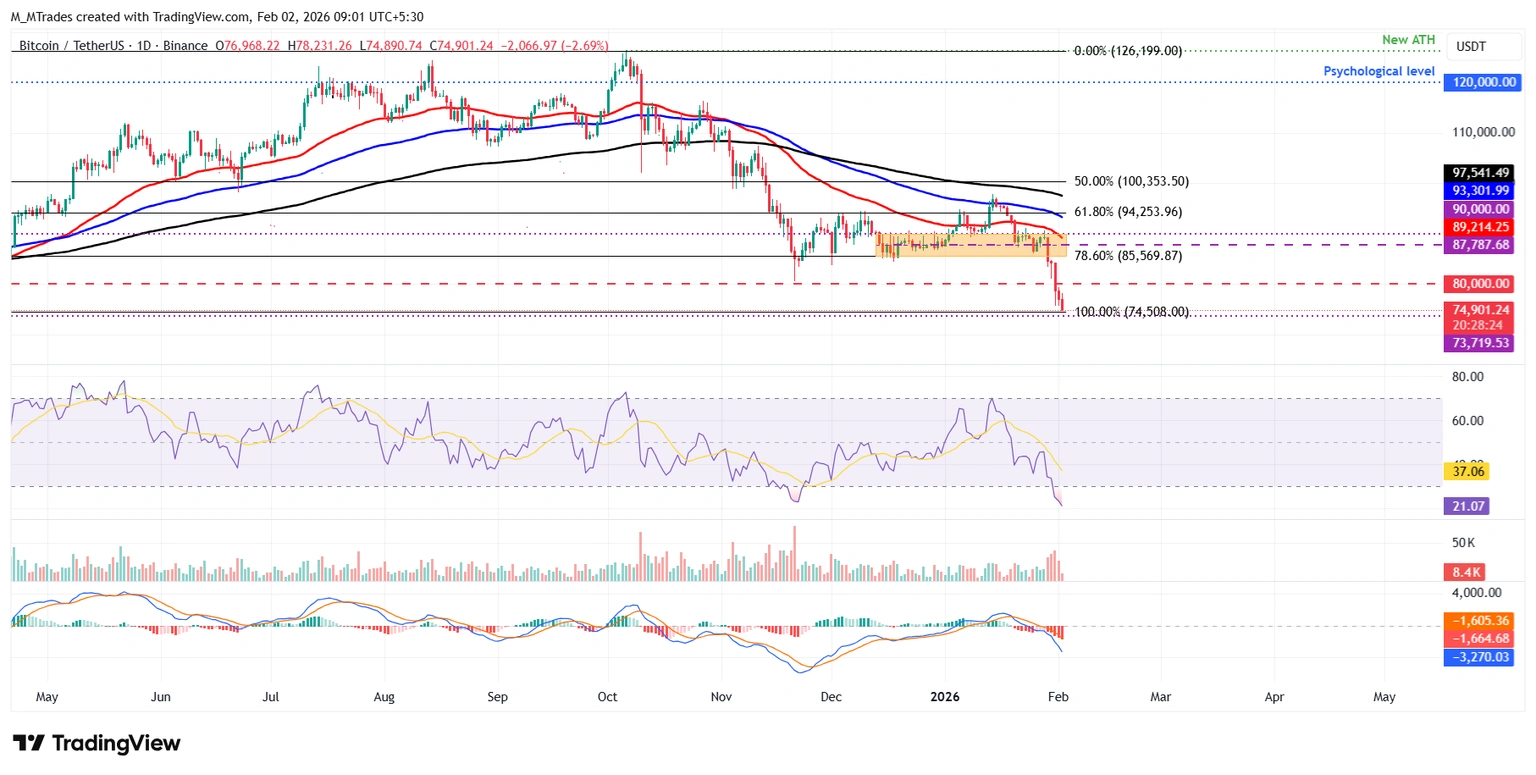Select the 8.4K volume value label

point(1465,572)
